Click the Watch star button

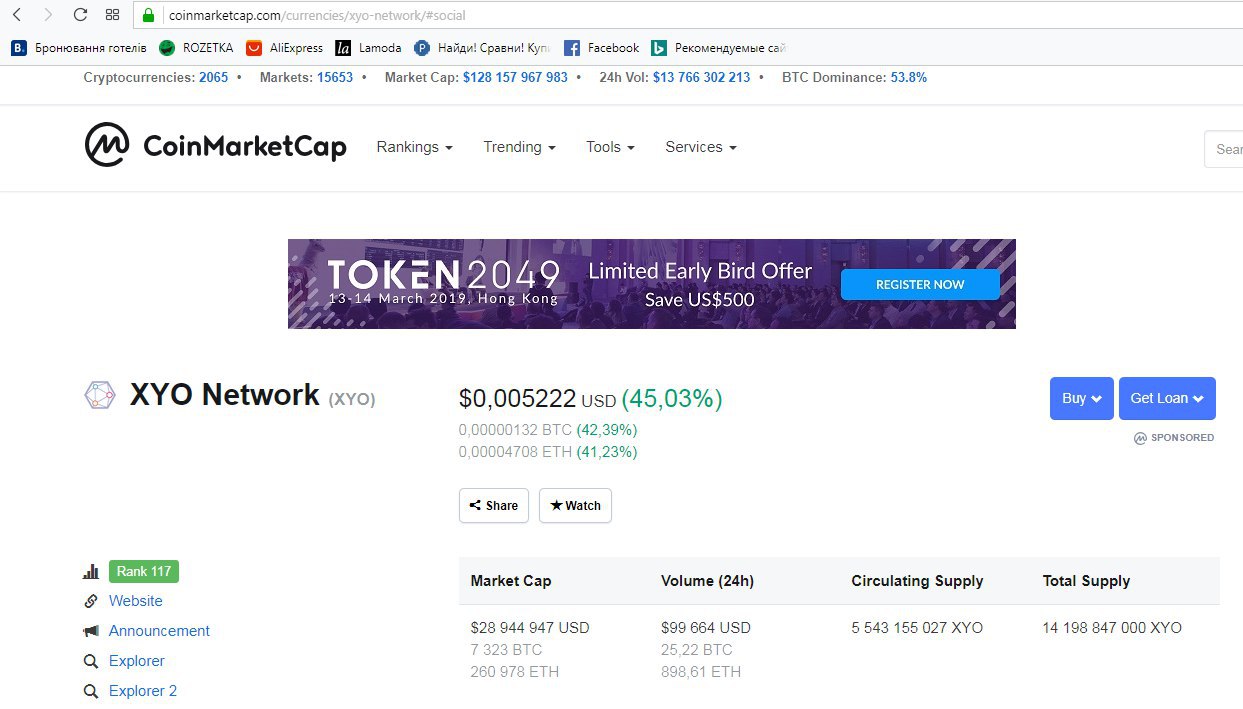point(575,505)
